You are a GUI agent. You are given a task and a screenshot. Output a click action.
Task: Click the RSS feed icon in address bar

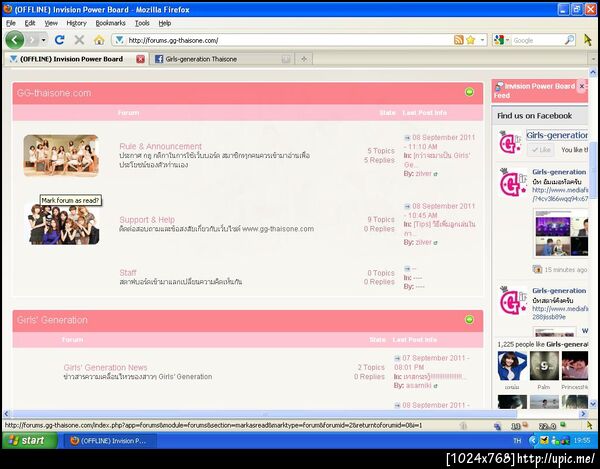(x=458, y=40)
